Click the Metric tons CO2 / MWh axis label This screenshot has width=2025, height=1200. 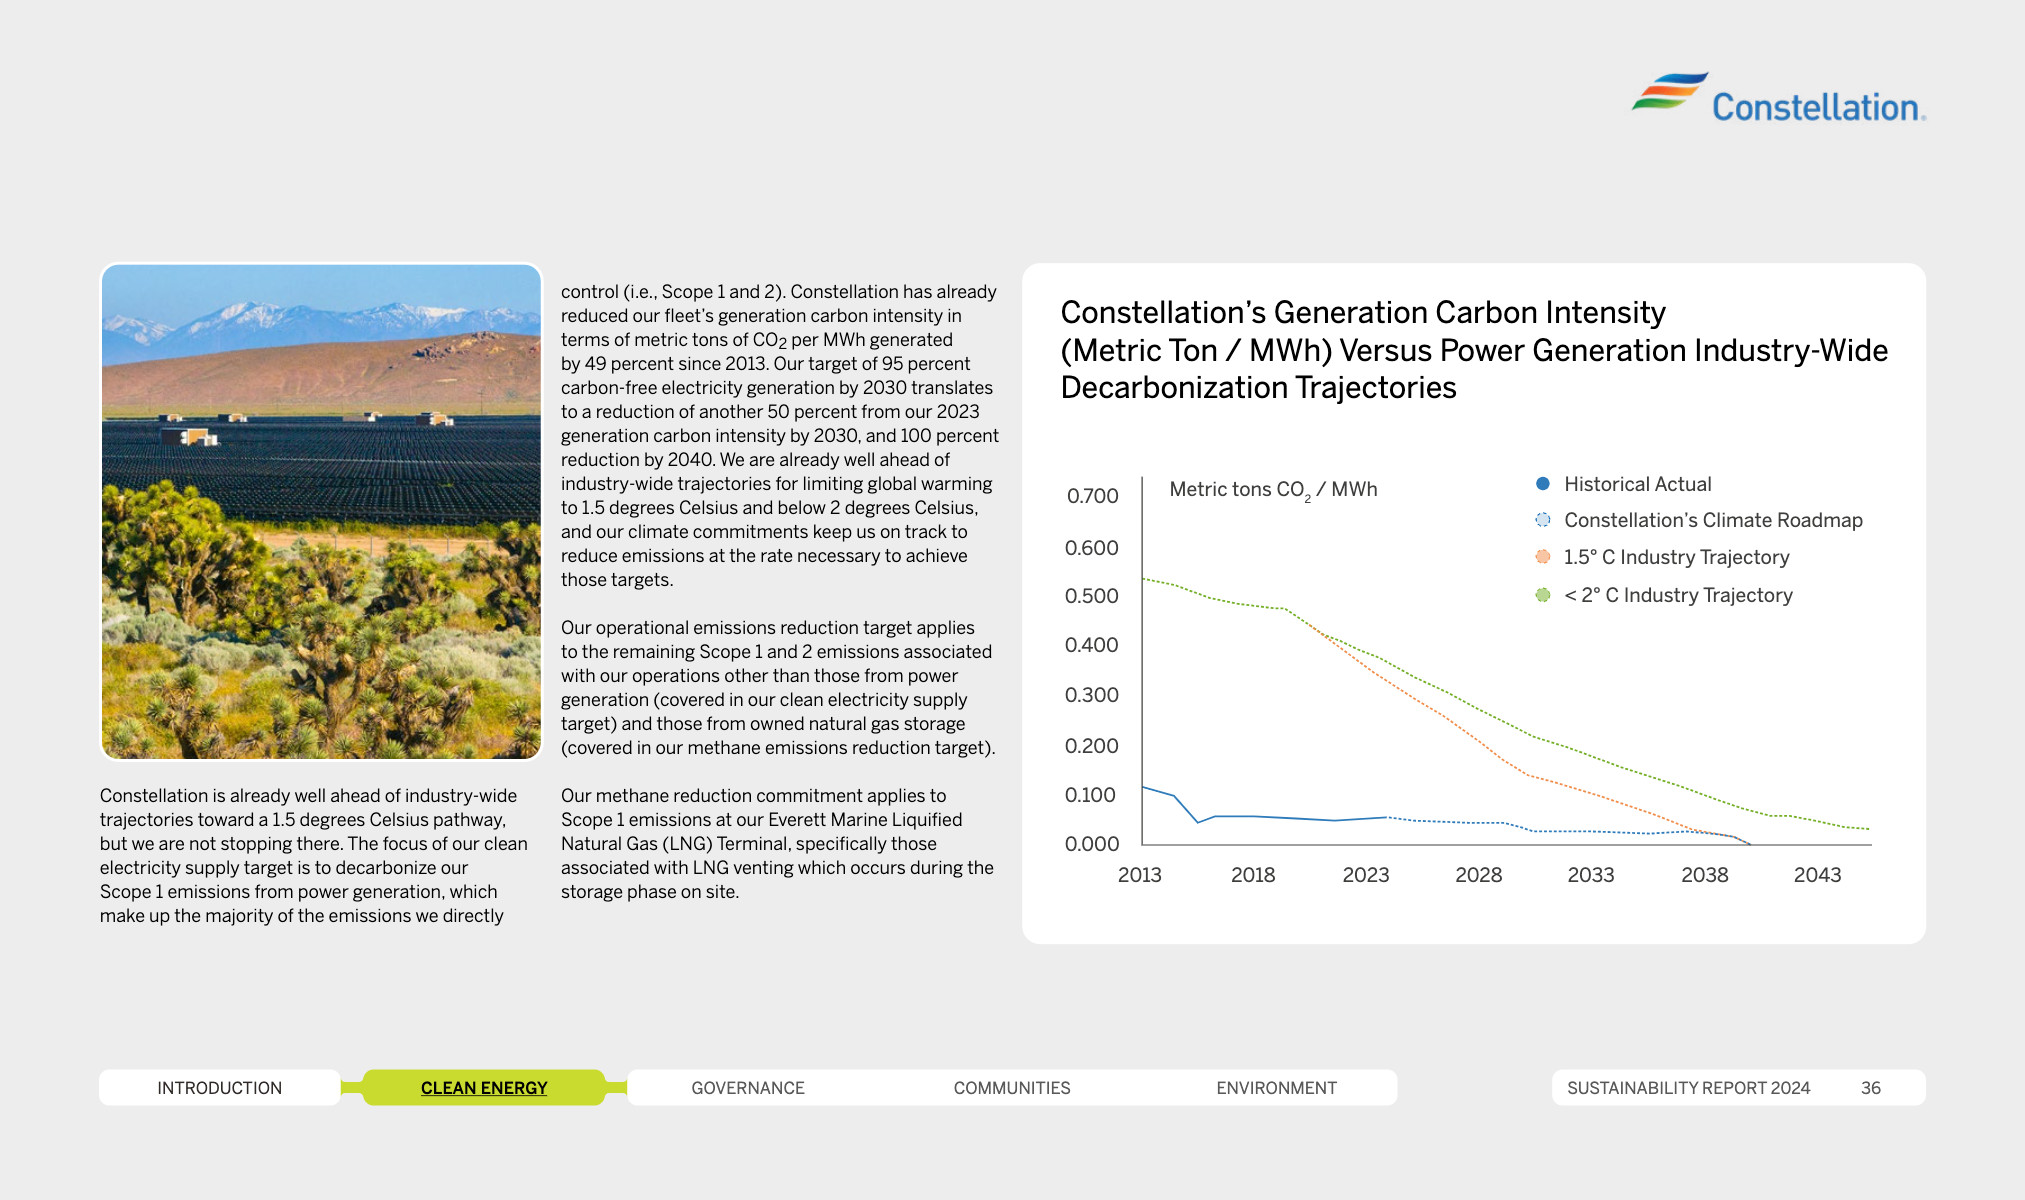point(1272,490)
